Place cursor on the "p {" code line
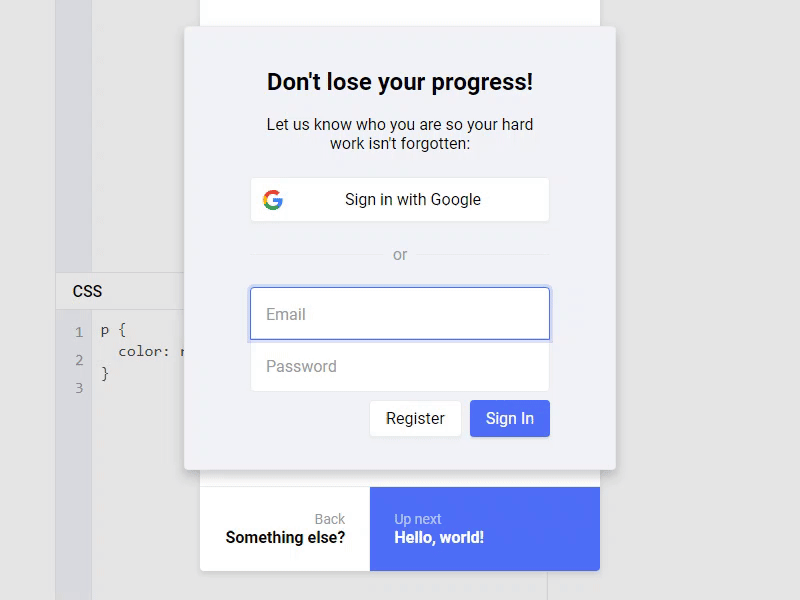The image size is (800, 600). pyautogui.click(x=113, y=329)
